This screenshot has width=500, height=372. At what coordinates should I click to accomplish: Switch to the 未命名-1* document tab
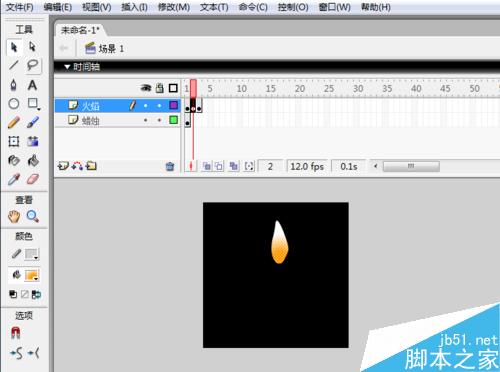[x=80, y=30]
